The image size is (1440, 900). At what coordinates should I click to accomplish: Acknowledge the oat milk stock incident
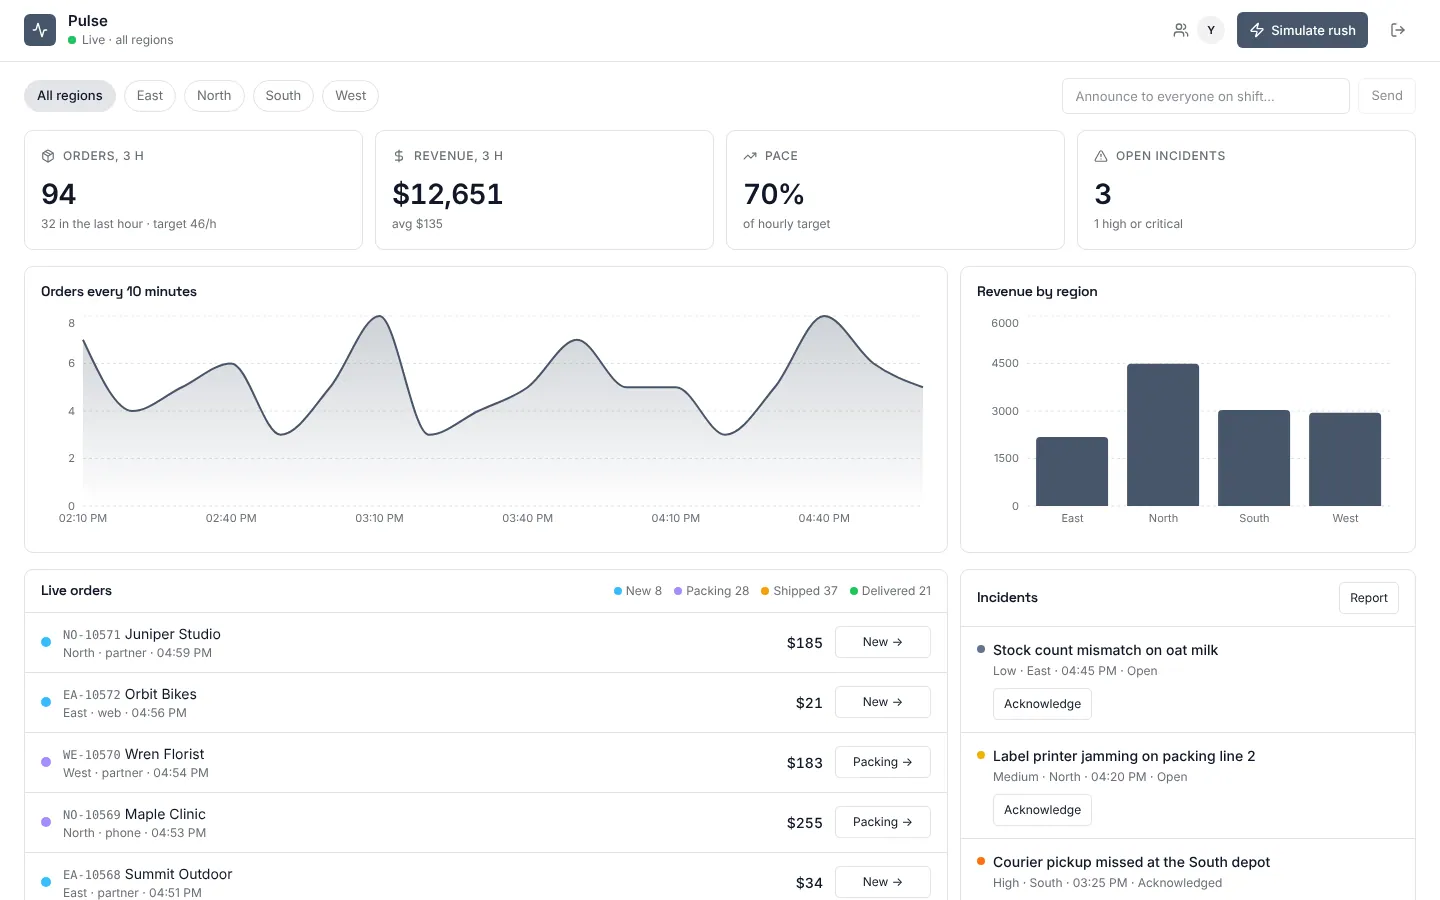click(x=1042, y=704)
